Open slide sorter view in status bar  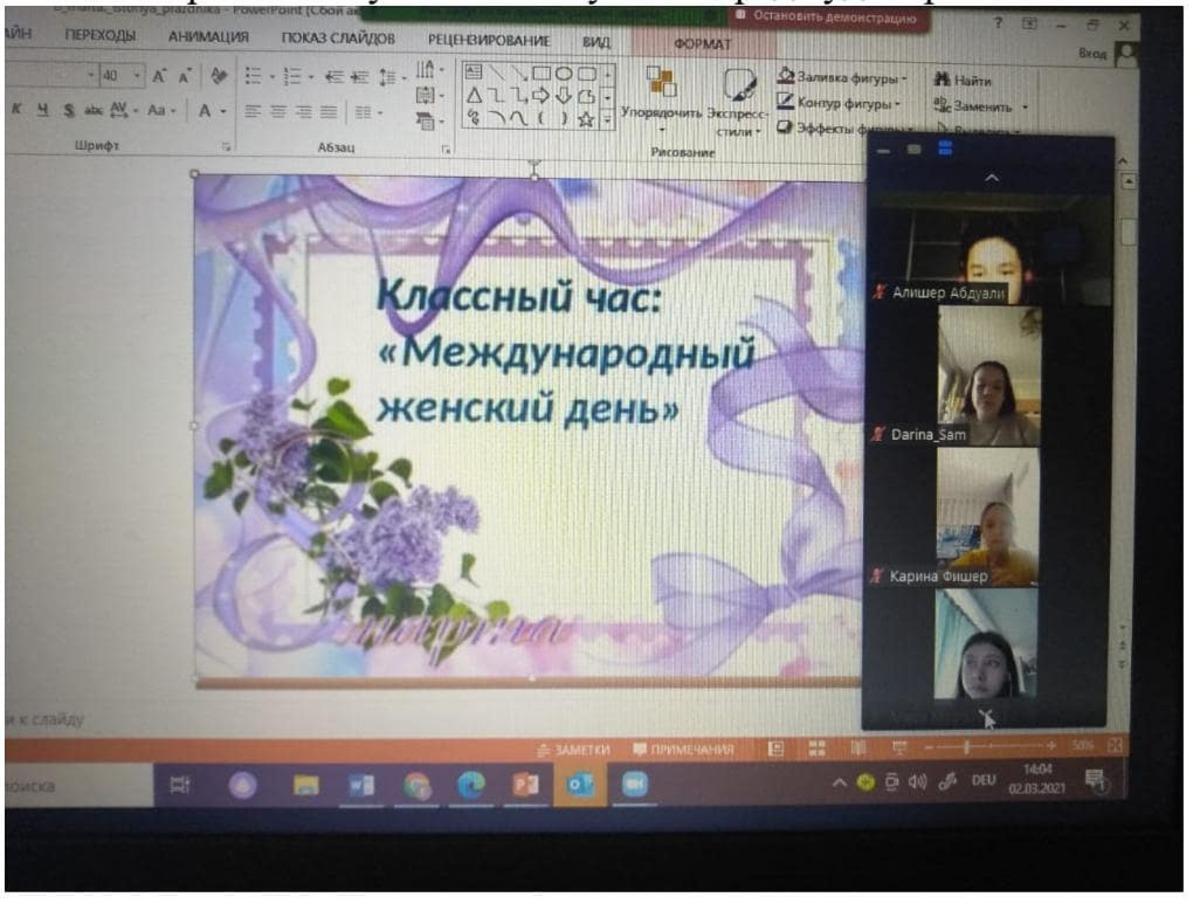pos(815,748)
